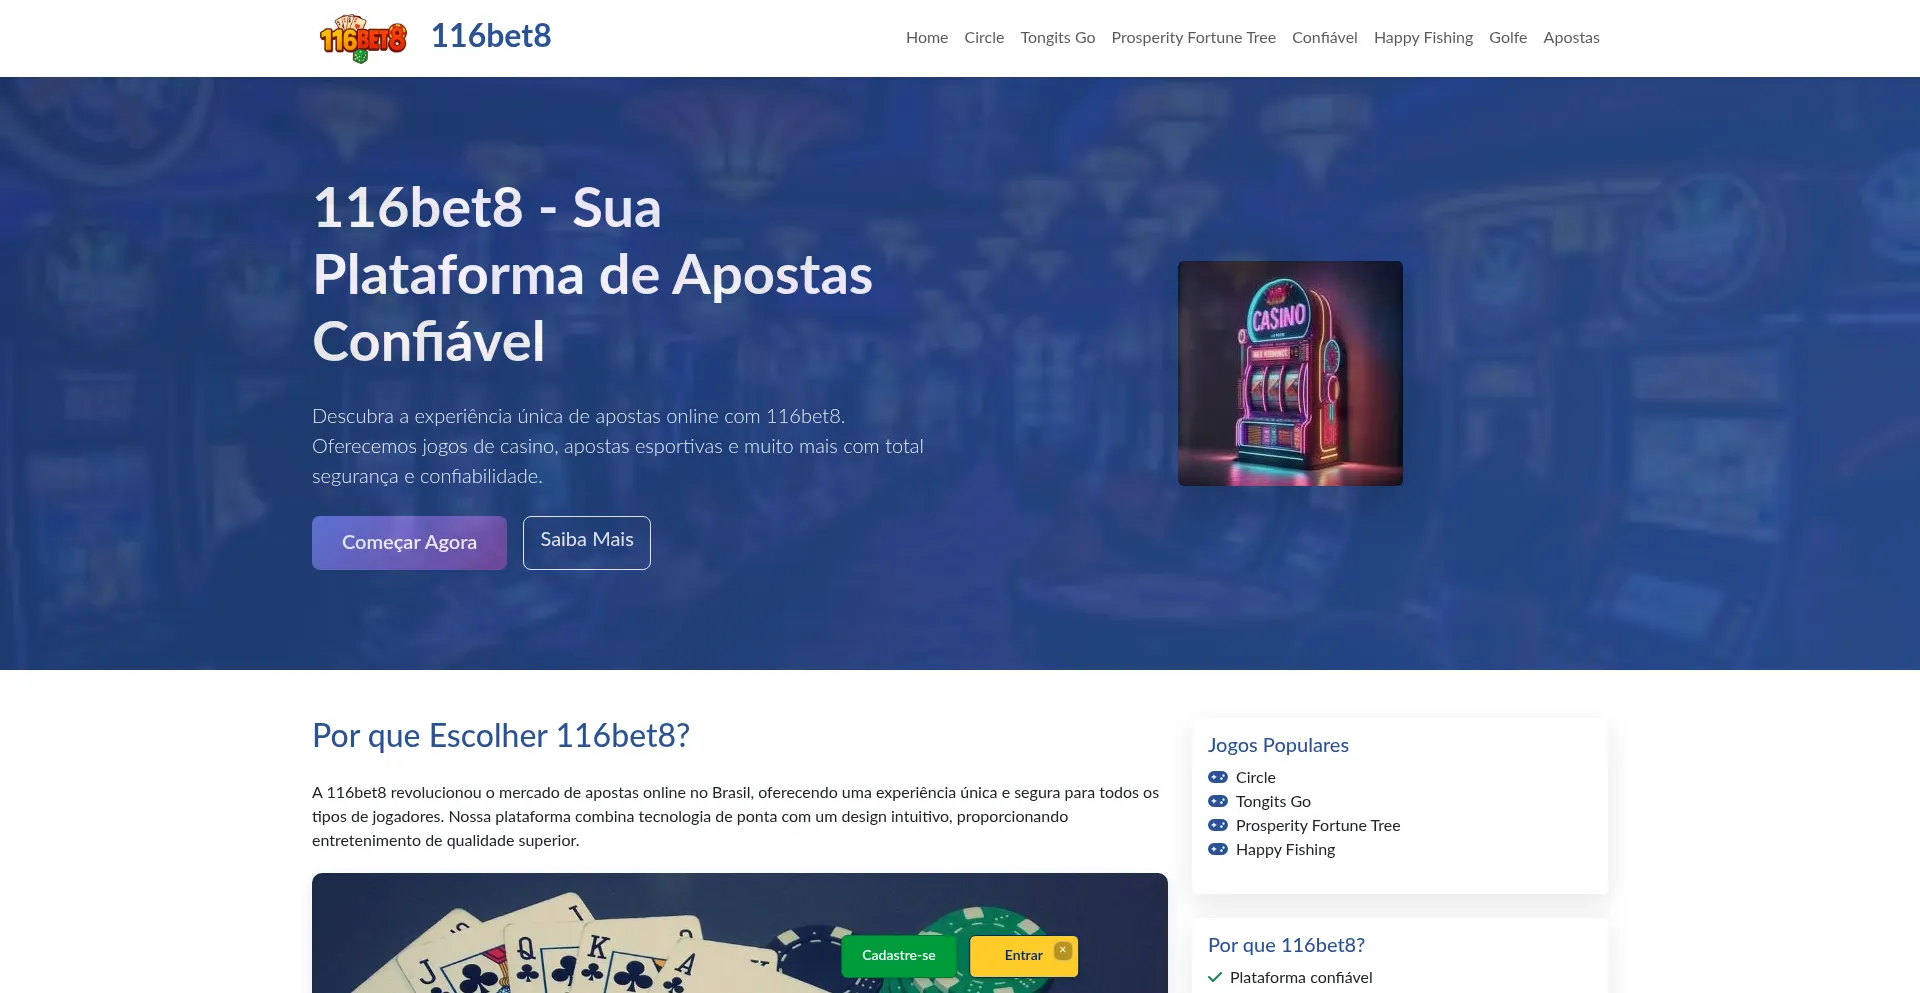Open the Home menu item
This screenshot has width=1920, height=993.
pos(927,38)
